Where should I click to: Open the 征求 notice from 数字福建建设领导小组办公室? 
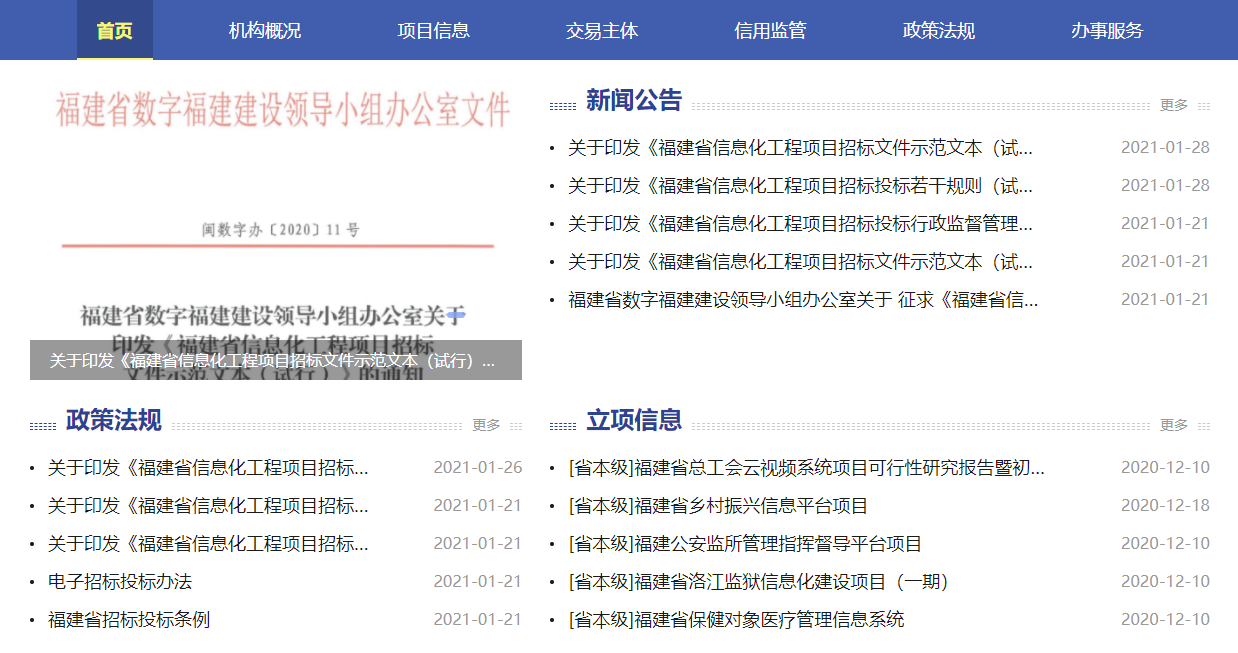[x=803, y=300]
